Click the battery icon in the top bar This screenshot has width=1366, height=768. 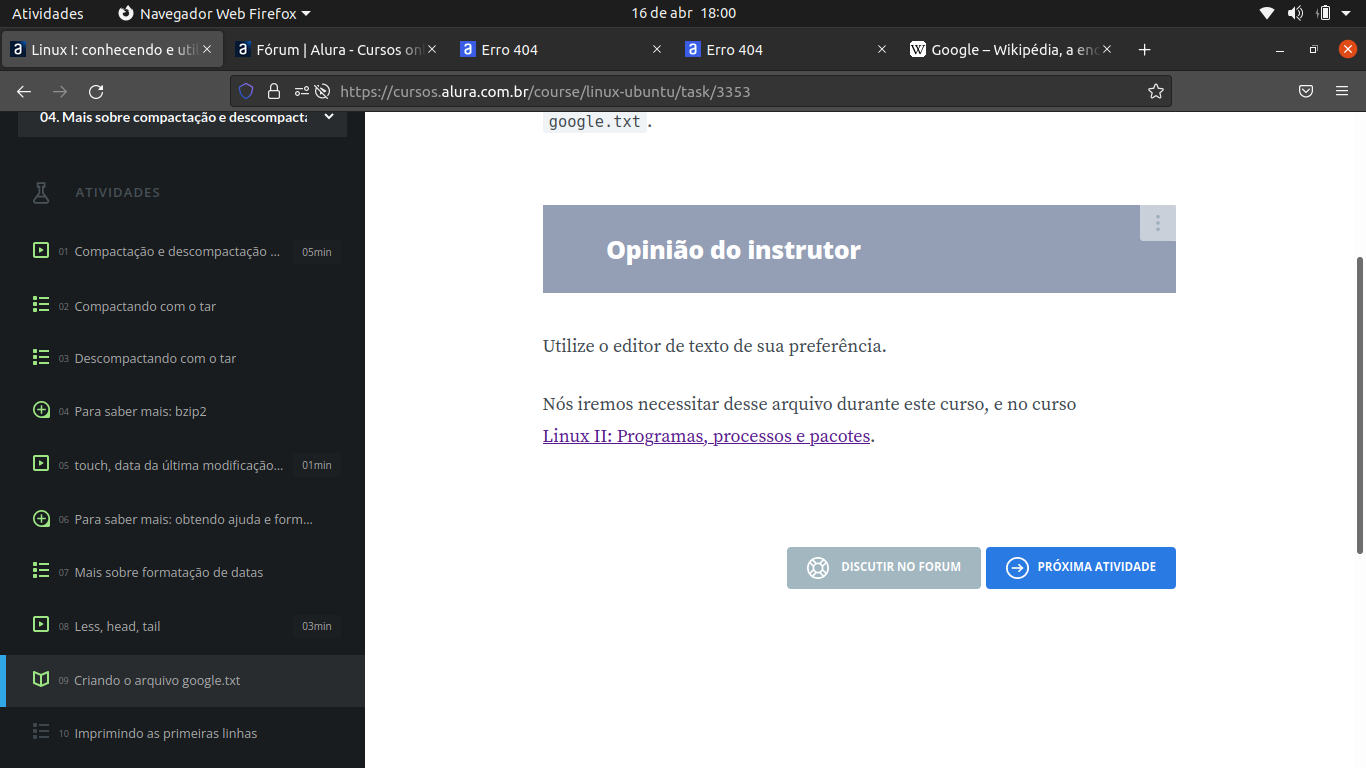coord(1324,13)
